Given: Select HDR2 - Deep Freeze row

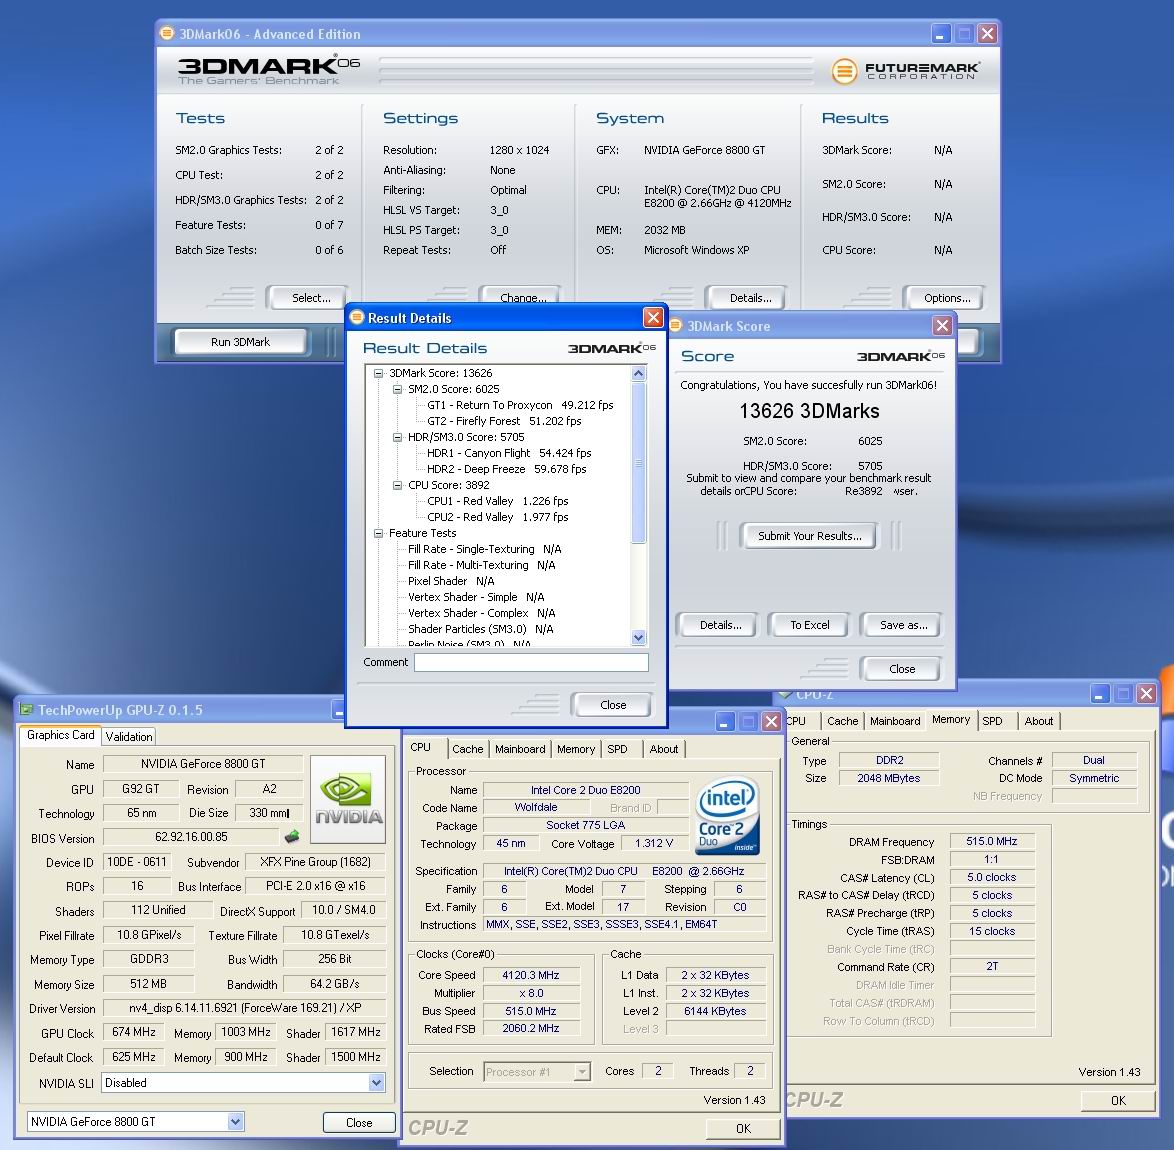Looking at the screenshot, I should coord(507,469).
